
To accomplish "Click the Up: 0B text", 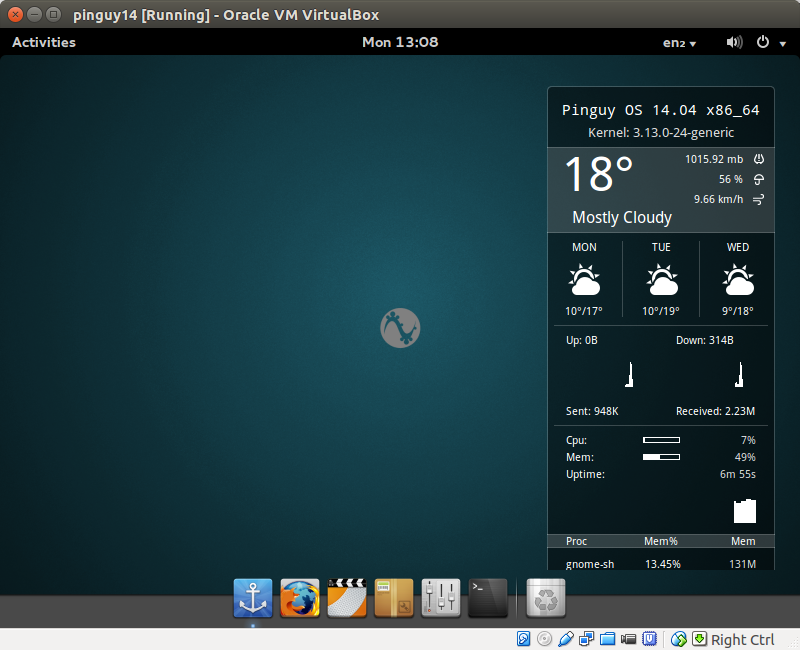I will tap(582, 340).
